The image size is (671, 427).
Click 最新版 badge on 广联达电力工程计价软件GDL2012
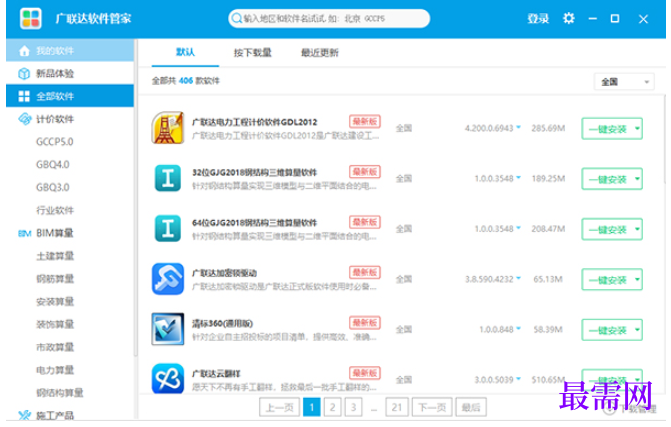pos(365,122)
